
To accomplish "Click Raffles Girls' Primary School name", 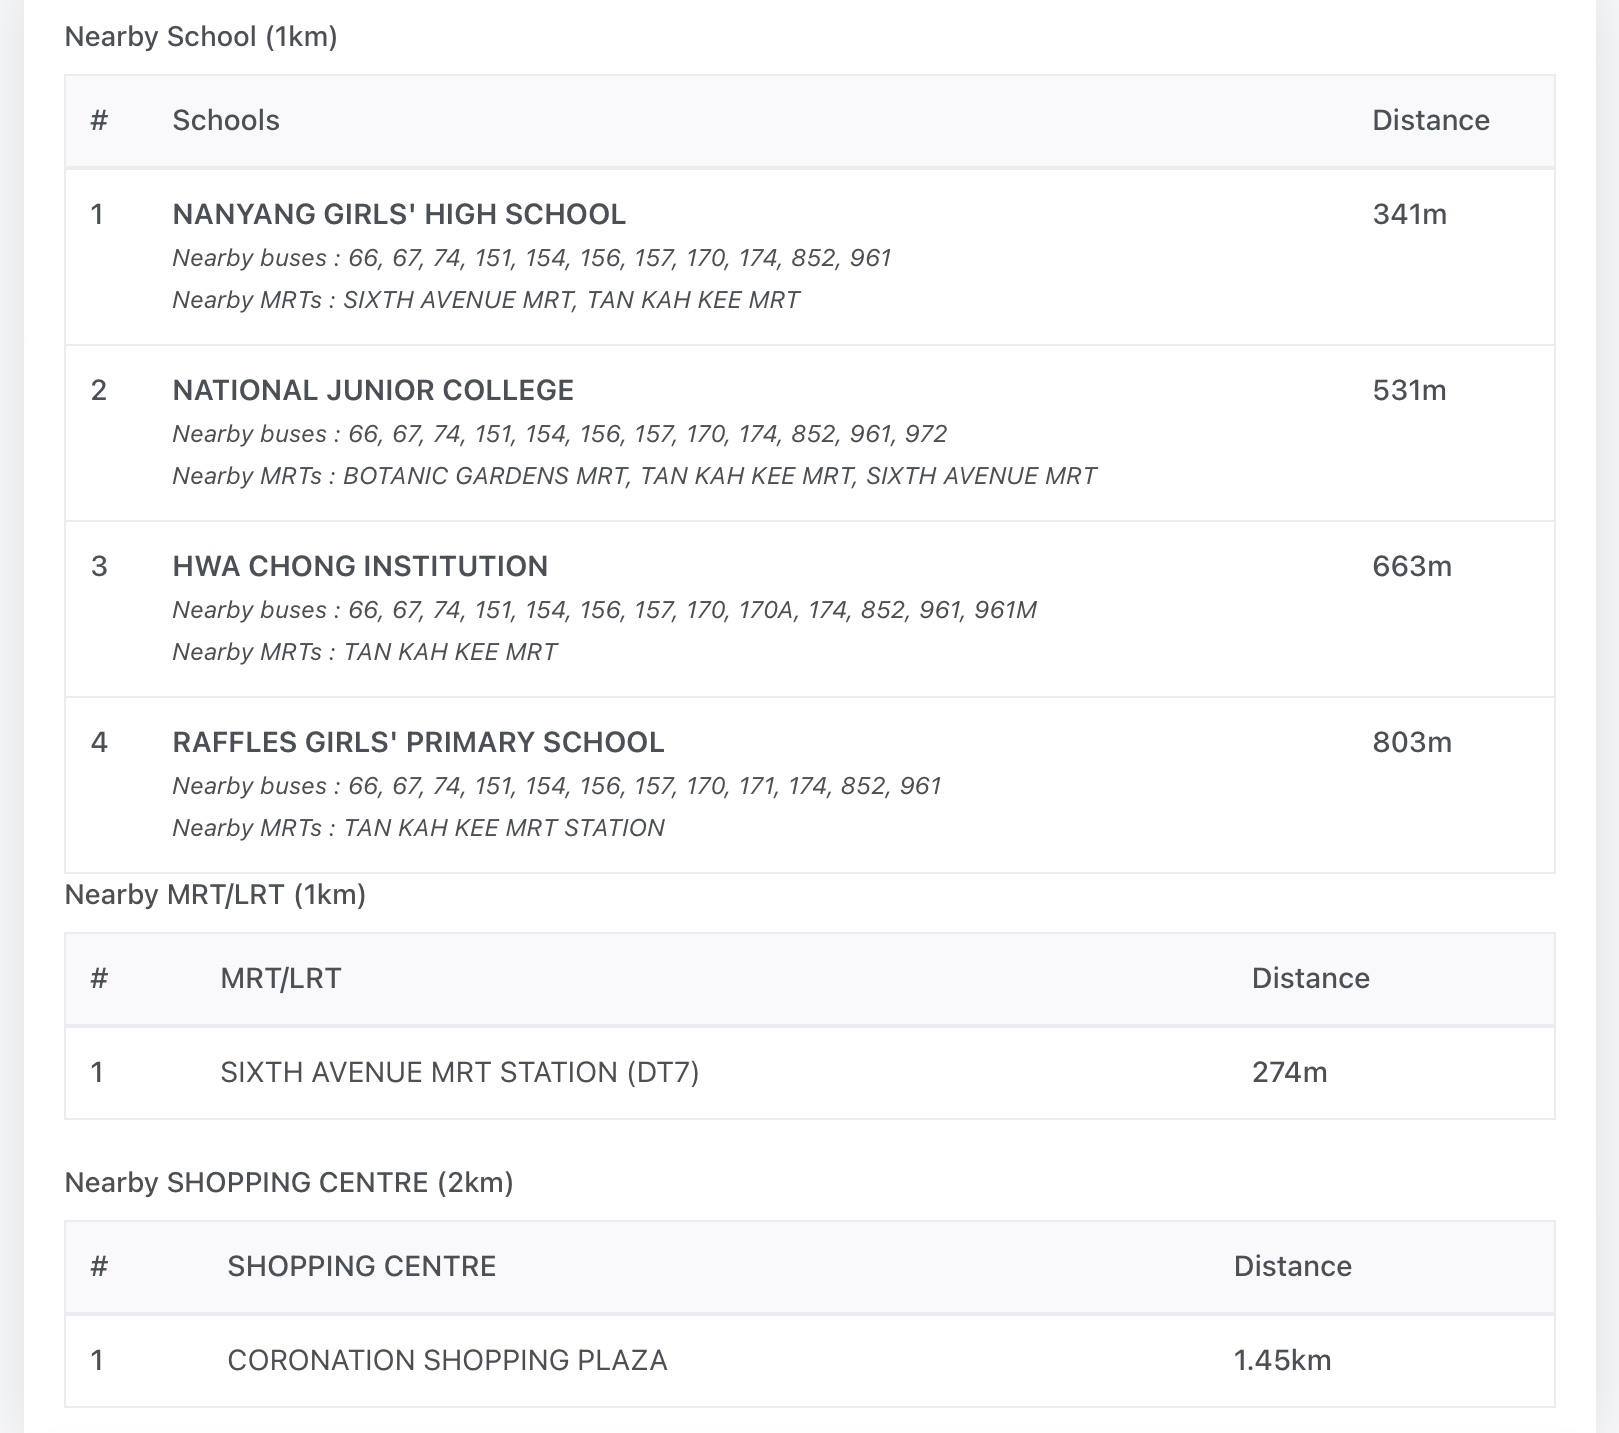I will [x=418, y=742].
